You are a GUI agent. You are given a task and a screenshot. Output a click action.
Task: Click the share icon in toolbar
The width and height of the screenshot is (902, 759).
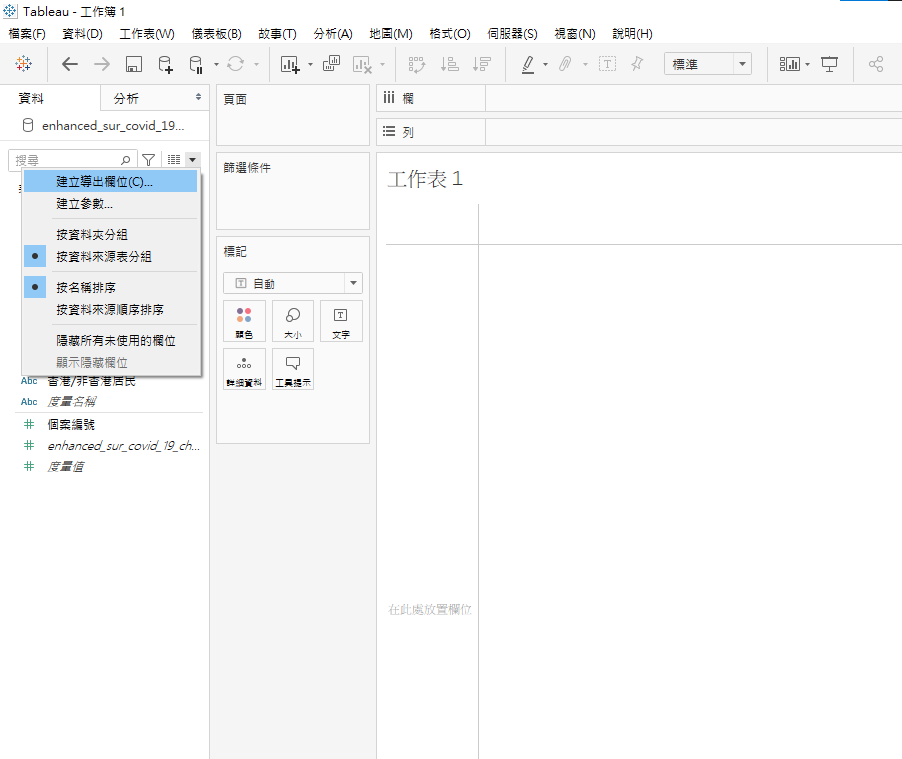(876, 64)
